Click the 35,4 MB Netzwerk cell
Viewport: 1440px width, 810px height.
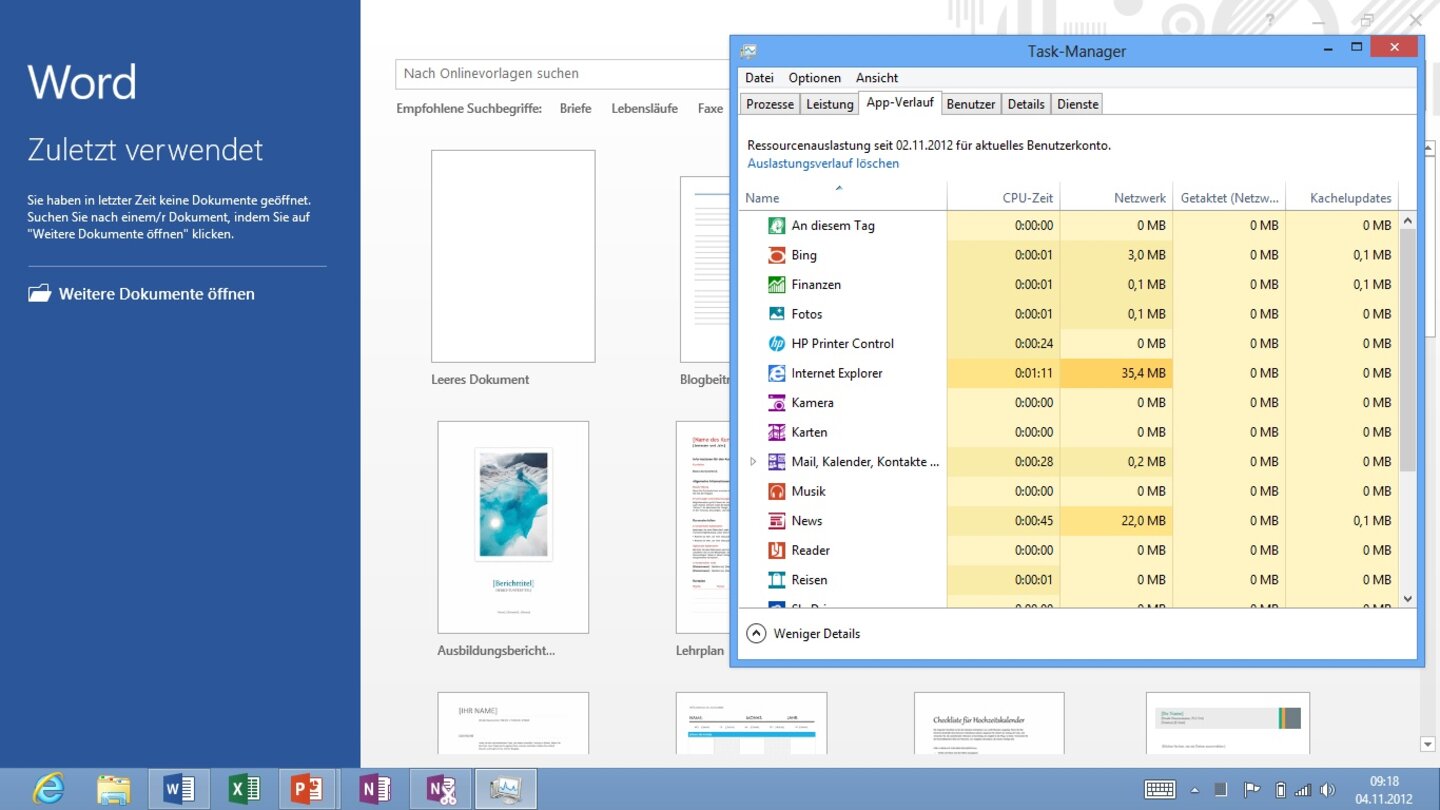[1116, 373]
